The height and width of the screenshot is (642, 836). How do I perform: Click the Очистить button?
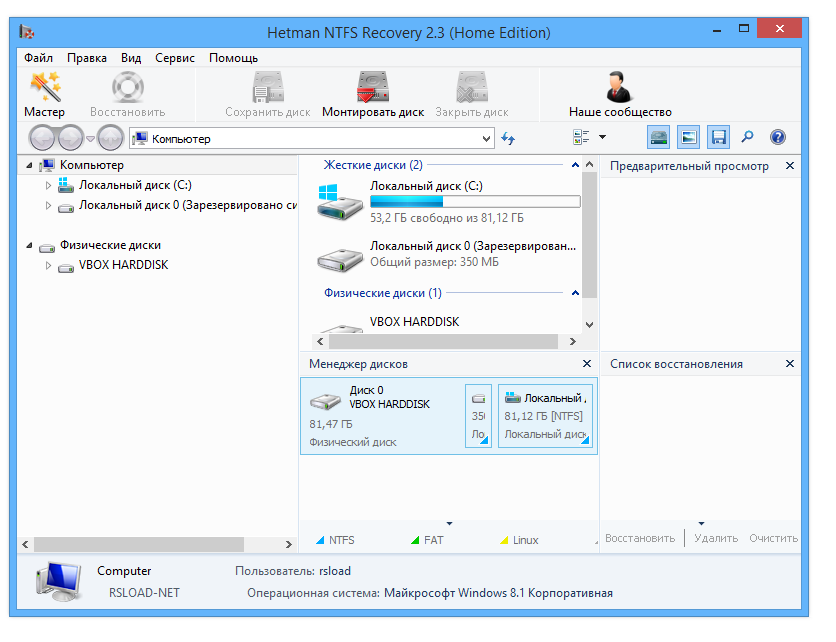click(775, 537)
